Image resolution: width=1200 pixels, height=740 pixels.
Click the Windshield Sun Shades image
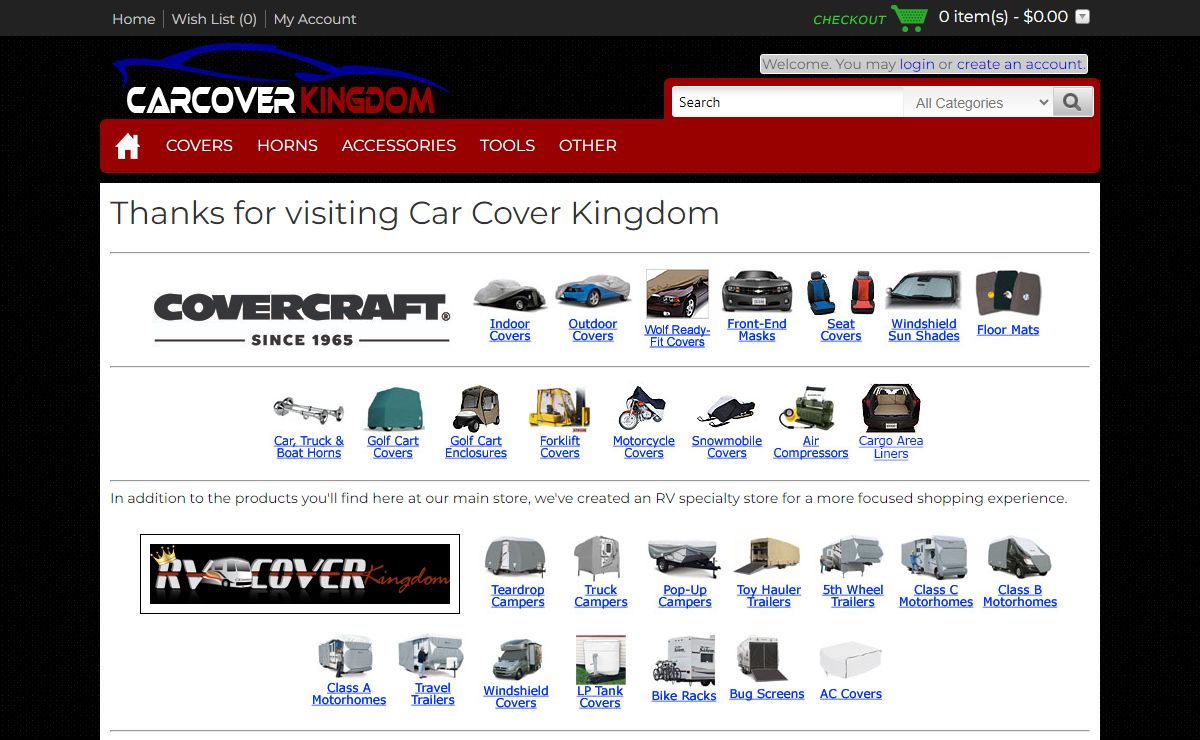(924, 292)
